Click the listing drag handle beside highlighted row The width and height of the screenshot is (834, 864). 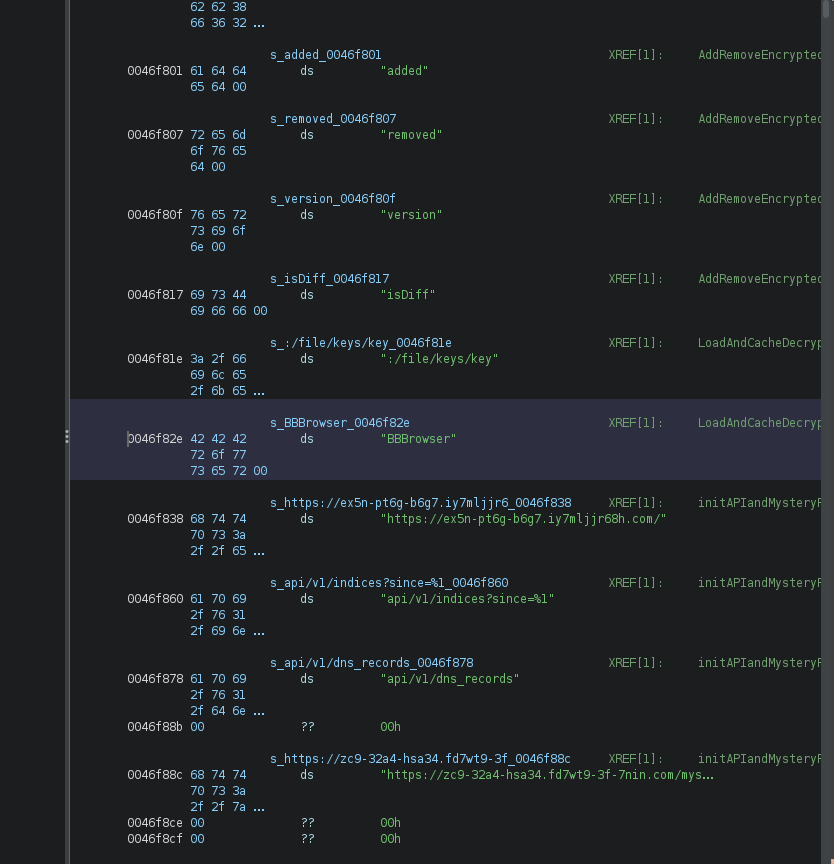pos(67,437)
